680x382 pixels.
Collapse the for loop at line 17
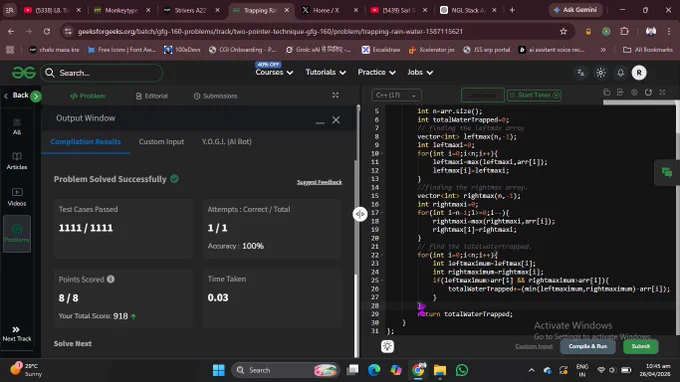(x=382, y=213)
